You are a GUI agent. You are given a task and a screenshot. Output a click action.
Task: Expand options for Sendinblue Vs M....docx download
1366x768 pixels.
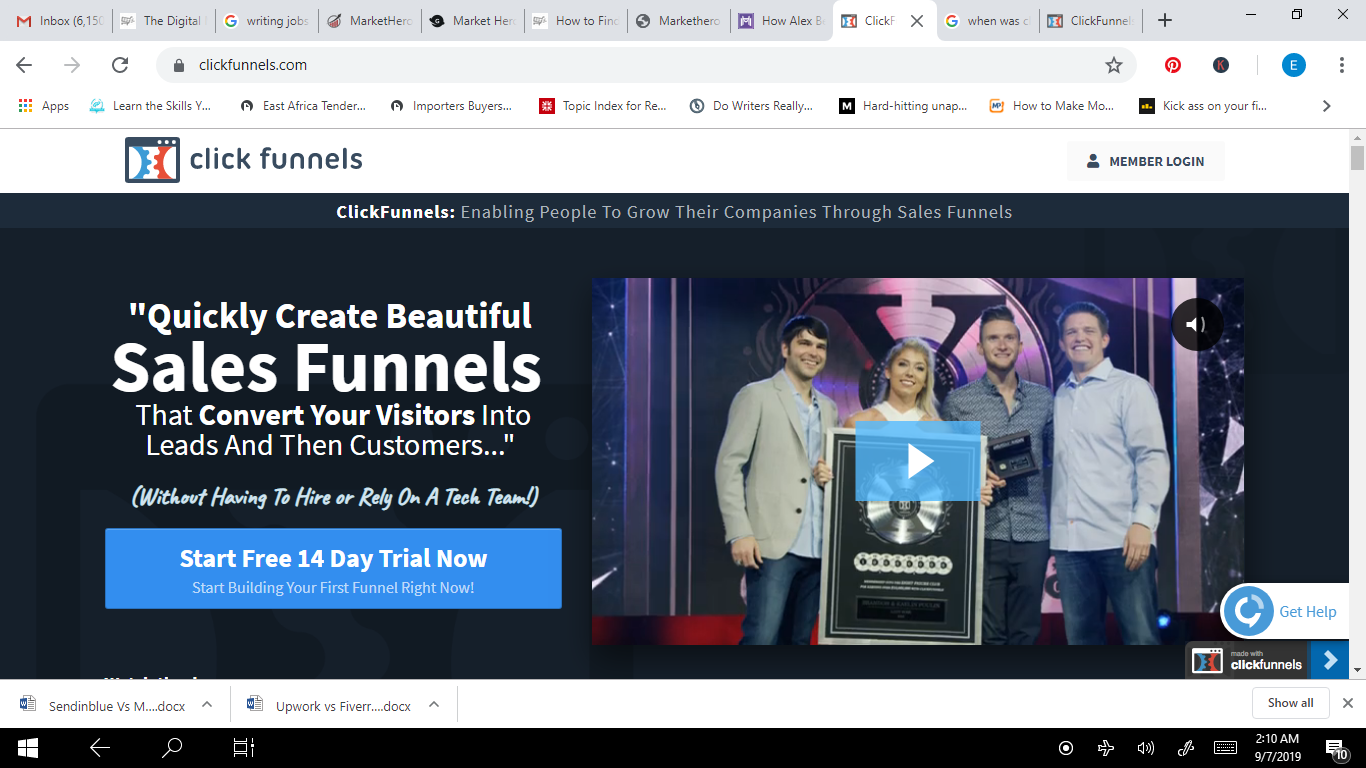(x=207, y=704)
